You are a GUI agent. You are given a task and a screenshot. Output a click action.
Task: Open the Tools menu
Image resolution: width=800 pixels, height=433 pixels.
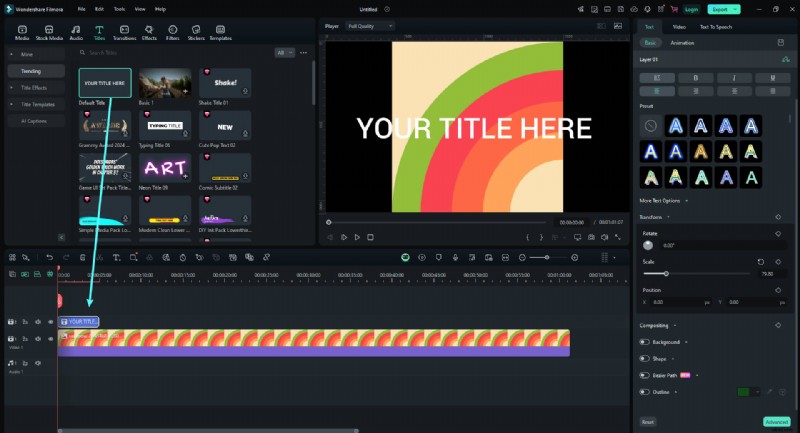(x=120, y=8)
